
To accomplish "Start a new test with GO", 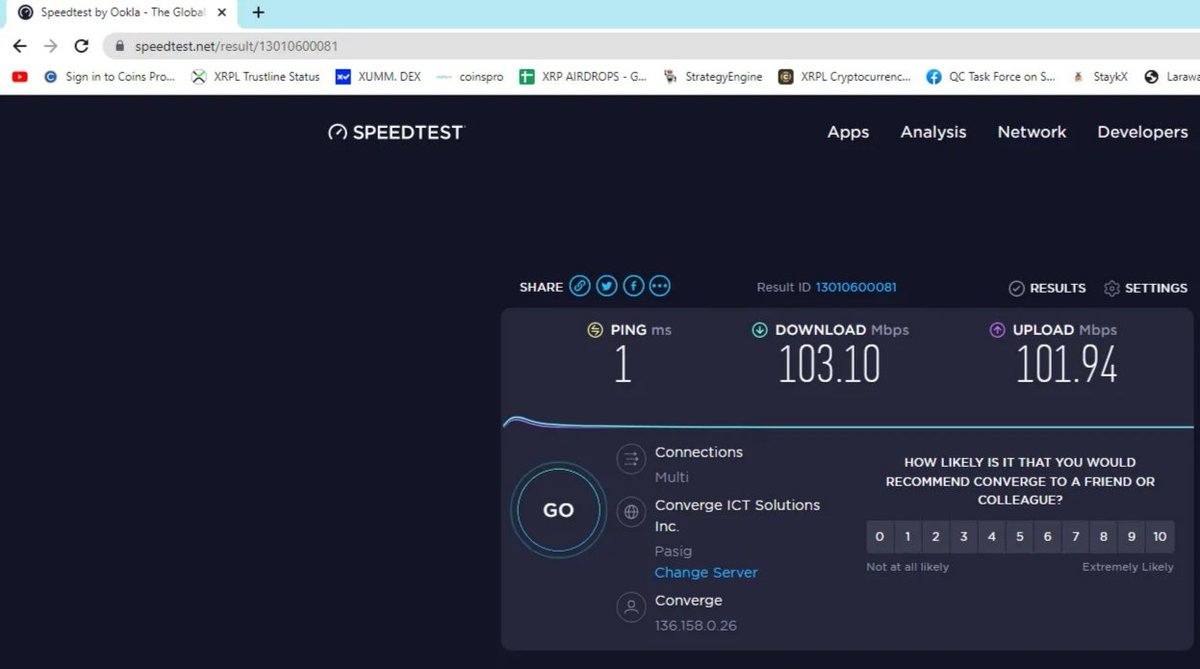I will tap(558, 510).
